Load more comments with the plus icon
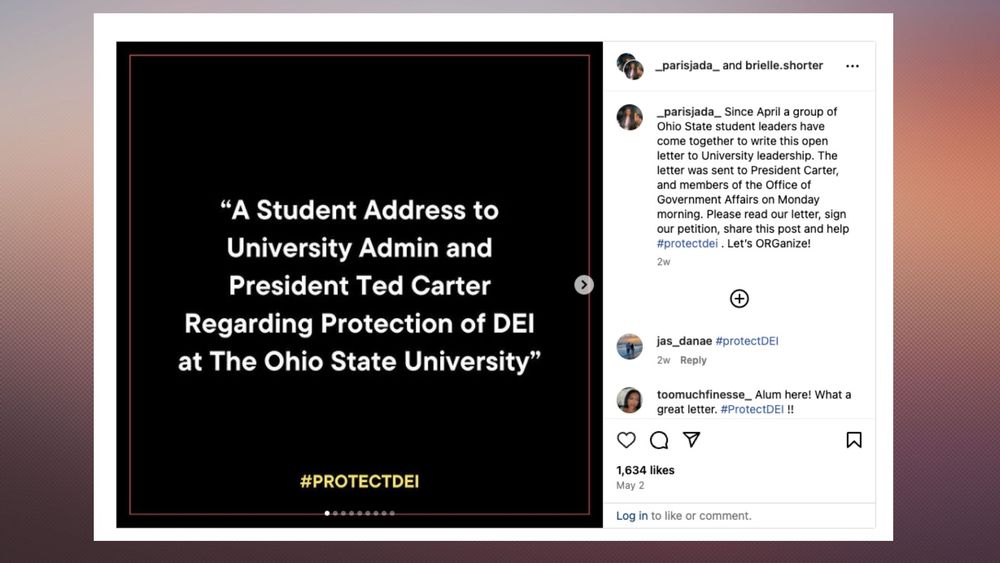Image resolution: width=1000 pixels, height=563 pixels. pyautogui.click(x=739, y=298)
